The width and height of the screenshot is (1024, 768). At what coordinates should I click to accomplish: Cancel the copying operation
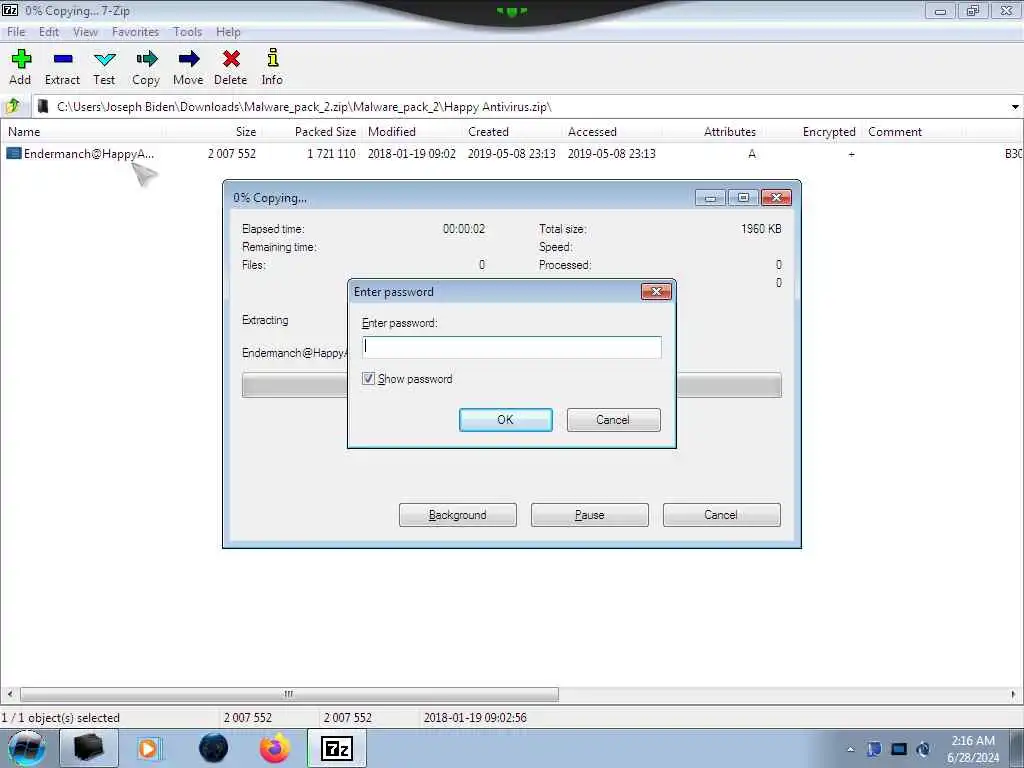[721, 515]
